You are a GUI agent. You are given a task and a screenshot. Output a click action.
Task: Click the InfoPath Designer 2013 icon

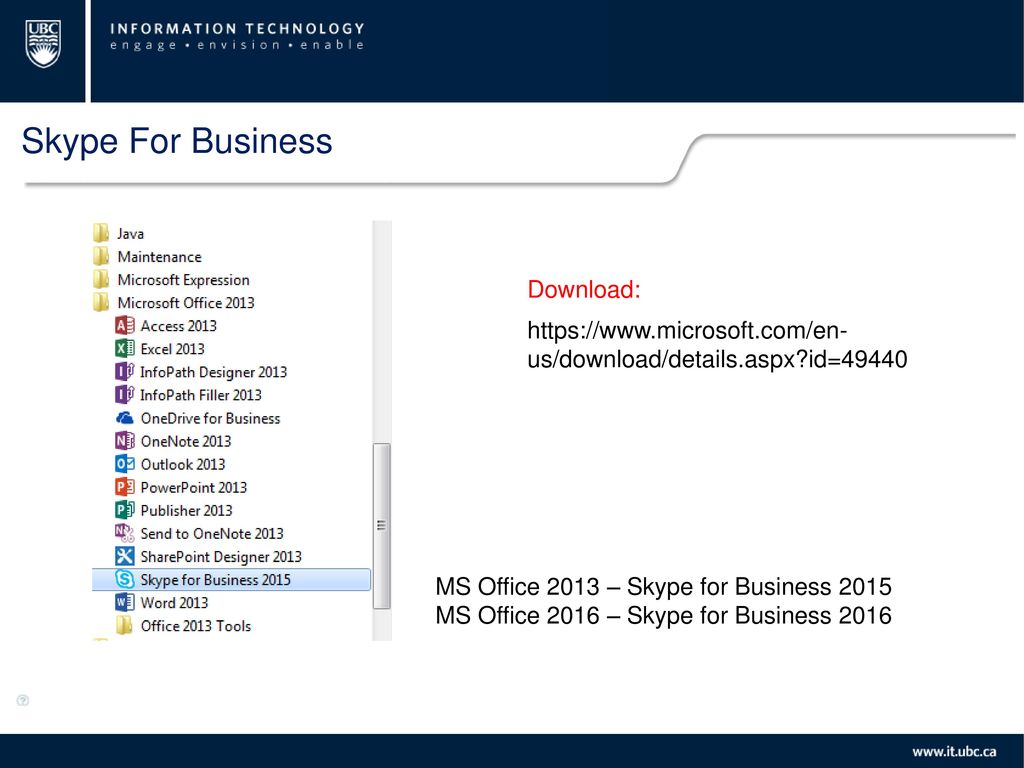coord(125,372)
